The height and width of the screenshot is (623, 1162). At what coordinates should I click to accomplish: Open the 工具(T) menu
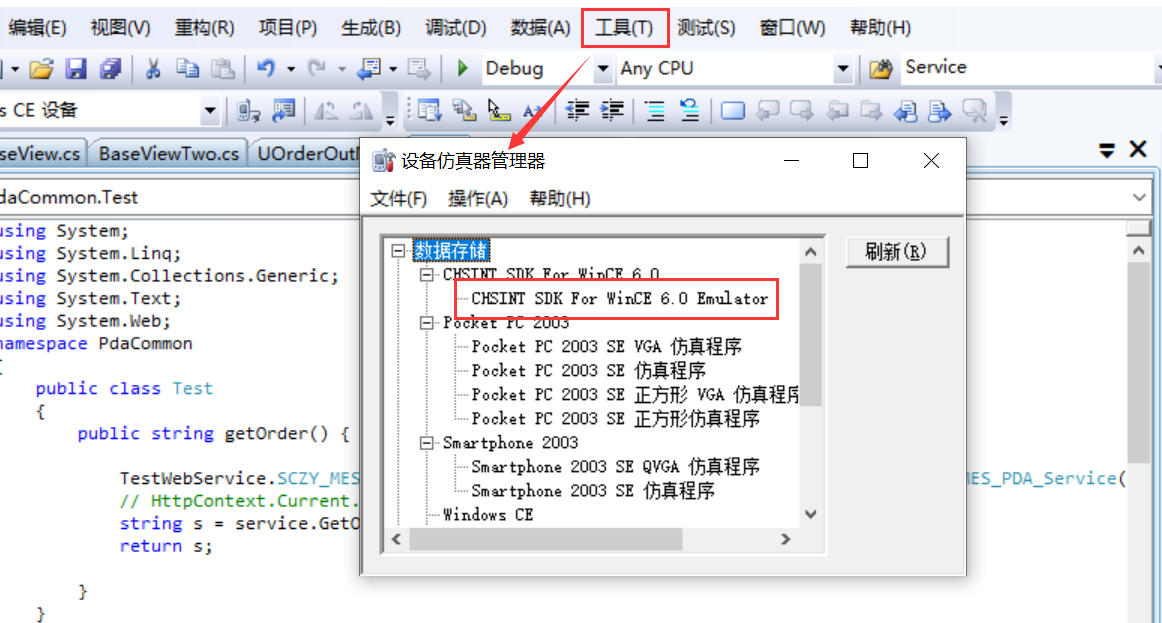point(624,28)
